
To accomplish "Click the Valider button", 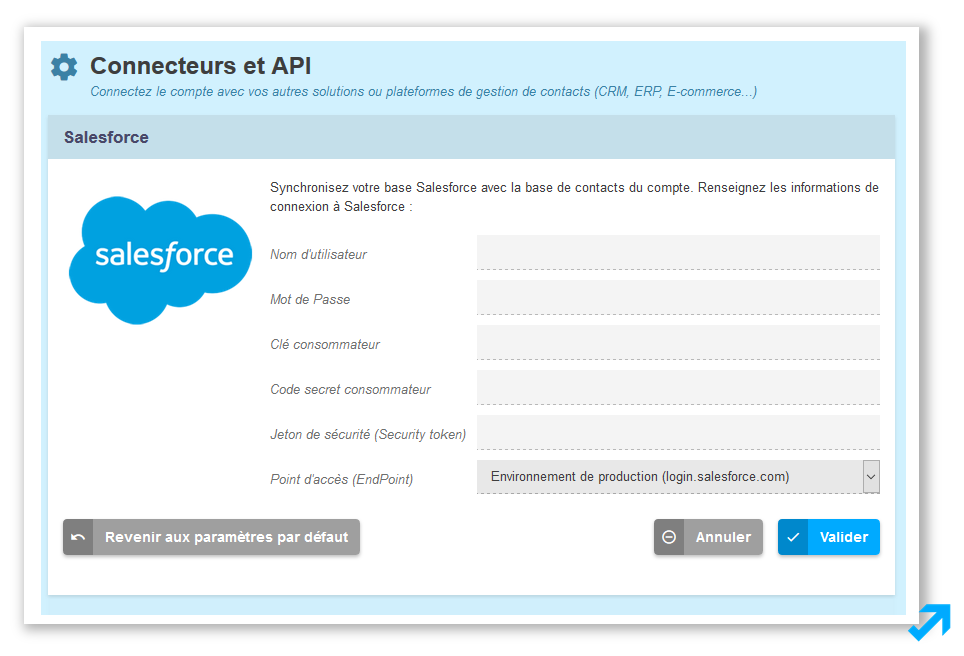I will coord(829,537).
